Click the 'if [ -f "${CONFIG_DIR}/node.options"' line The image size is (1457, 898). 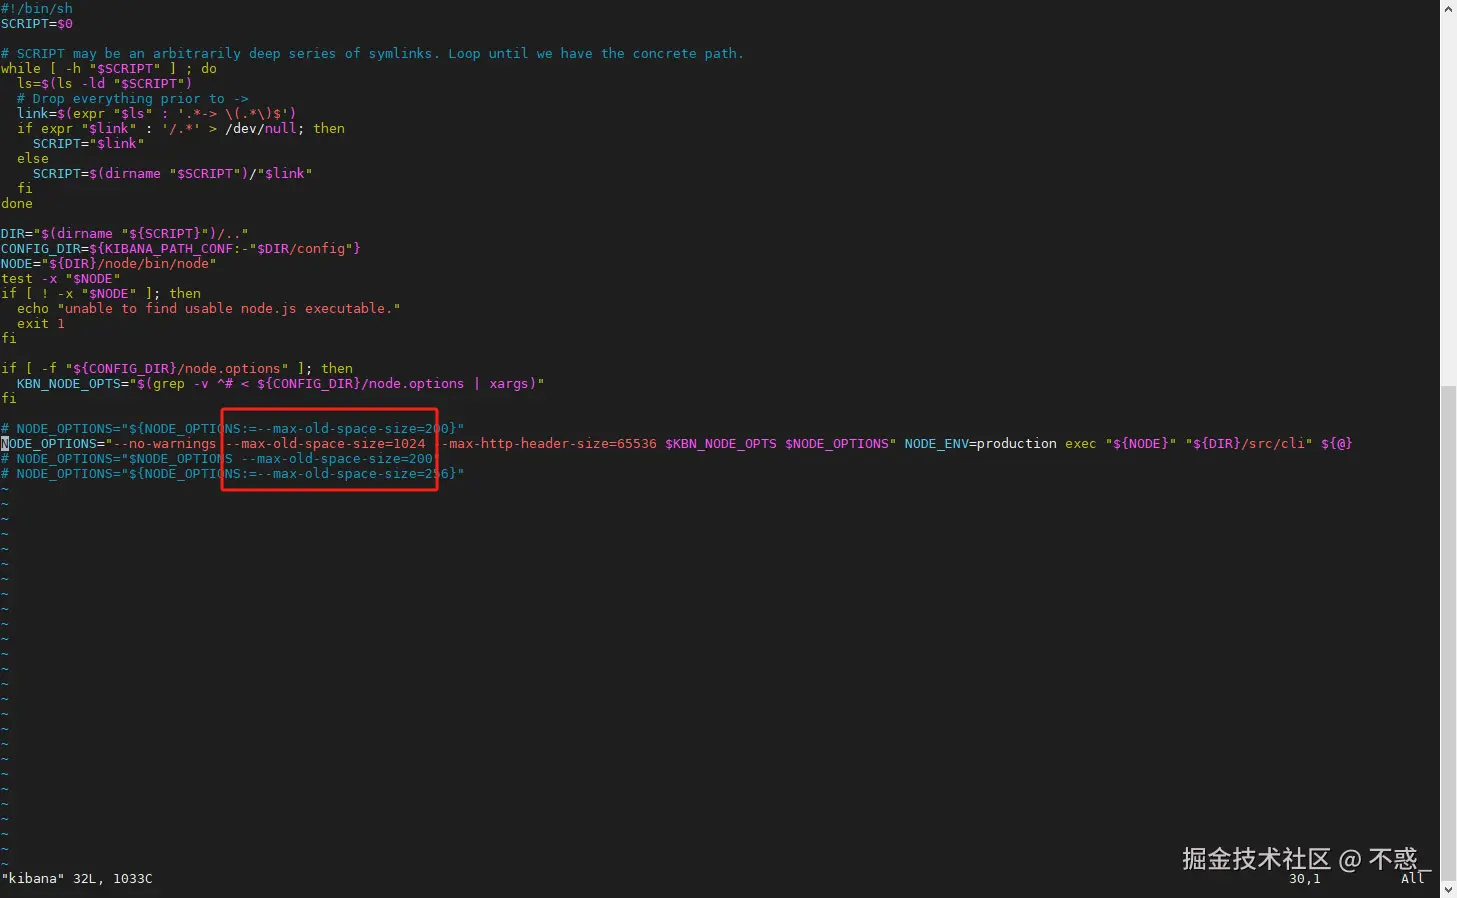(177, 368)
